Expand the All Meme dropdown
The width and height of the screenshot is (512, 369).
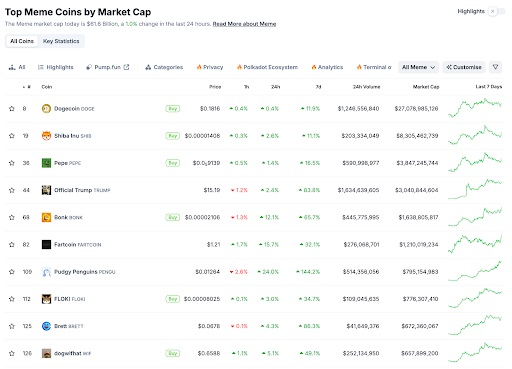click(x=418, y=67)
